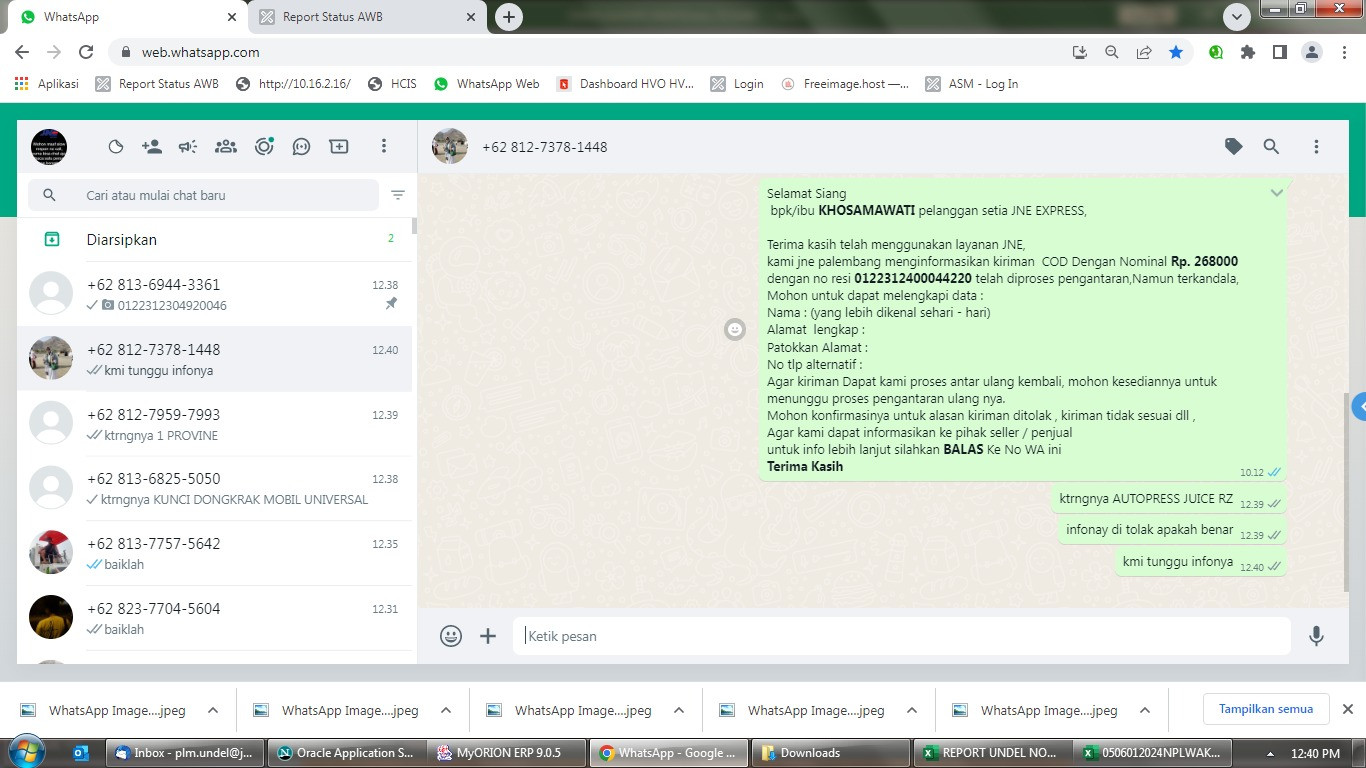Open the emoji picker beside message box
Viewport: 1366px width, 768px height.
tap(451, 636)
